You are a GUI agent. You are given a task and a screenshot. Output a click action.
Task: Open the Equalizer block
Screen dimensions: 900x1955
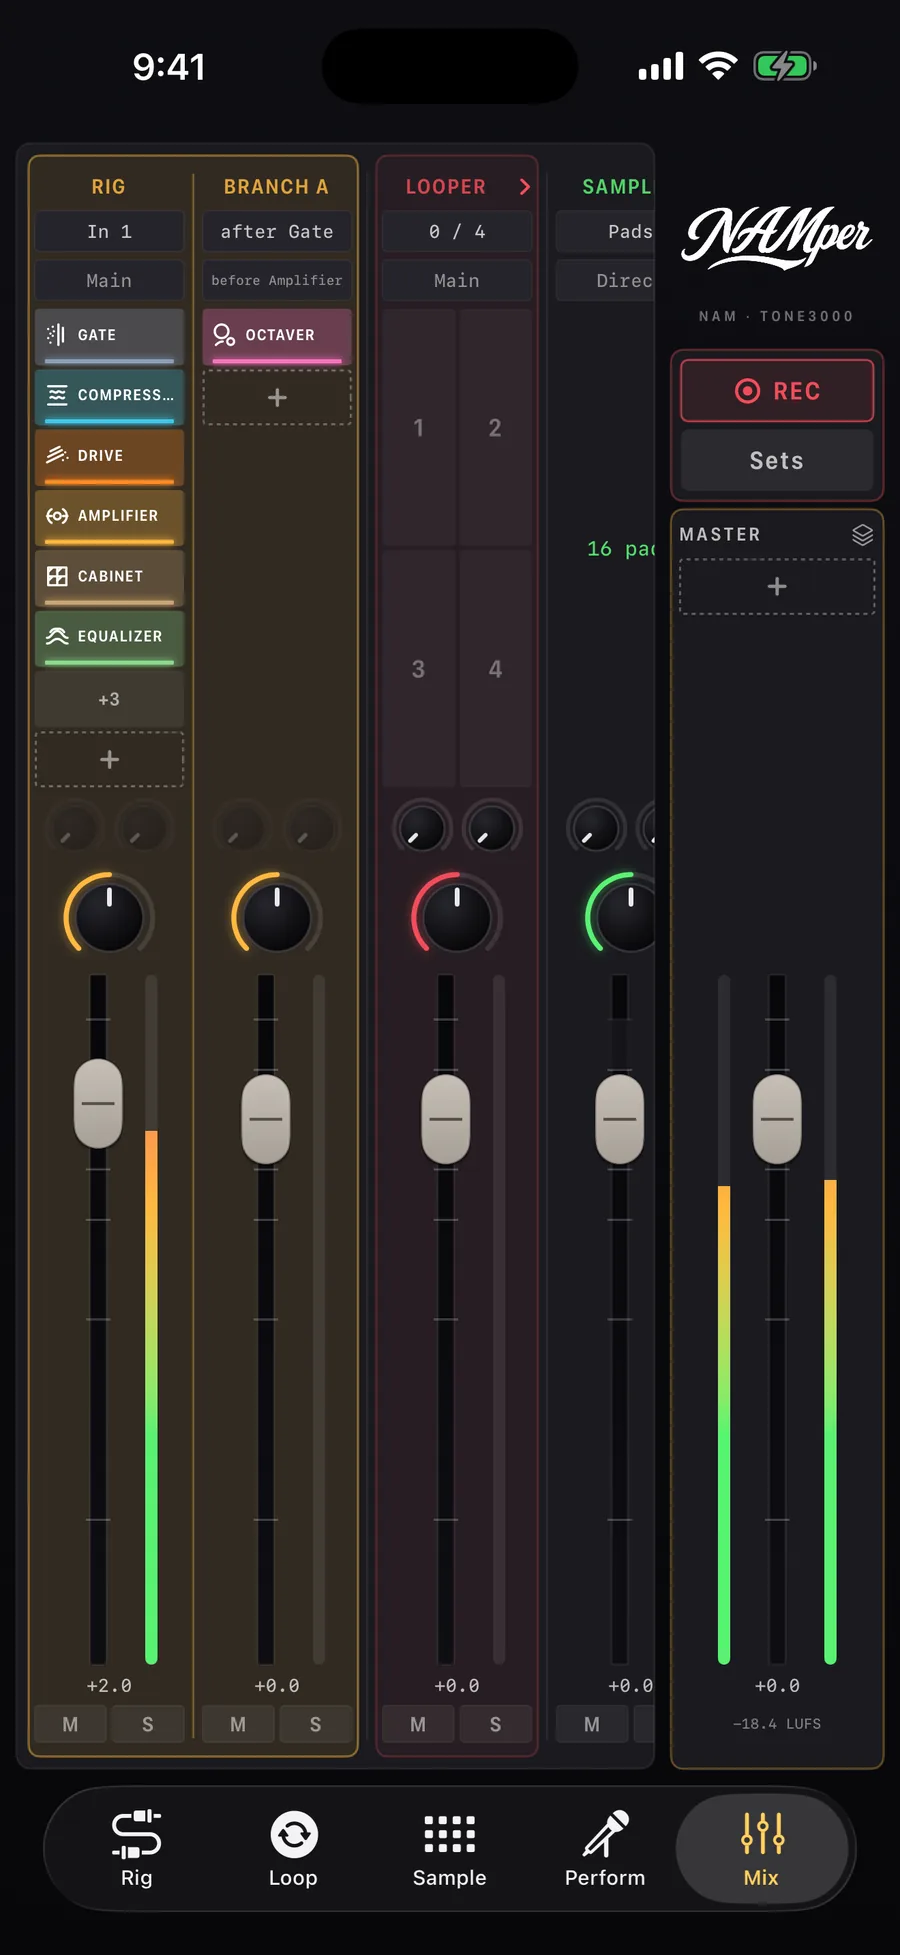(109, 637)
